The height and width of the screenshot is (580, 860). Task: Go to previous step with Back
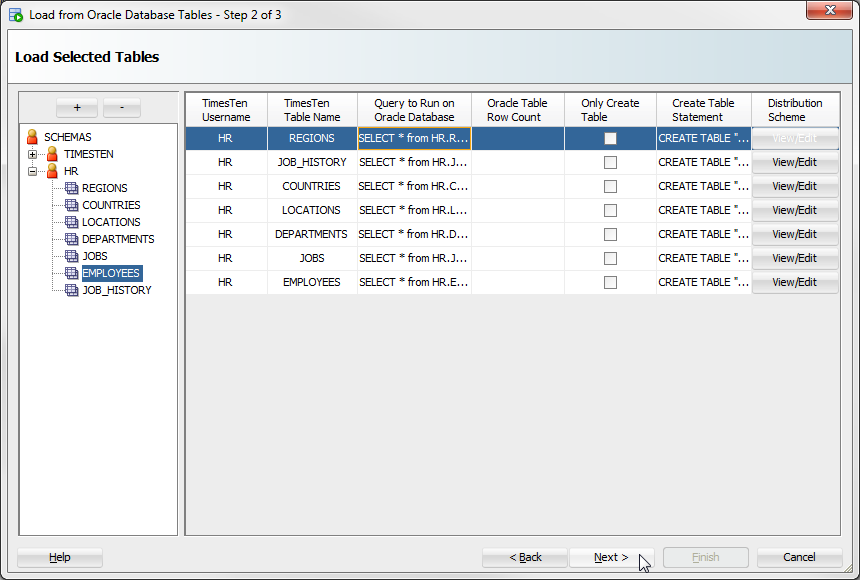(x=525, y=557)
